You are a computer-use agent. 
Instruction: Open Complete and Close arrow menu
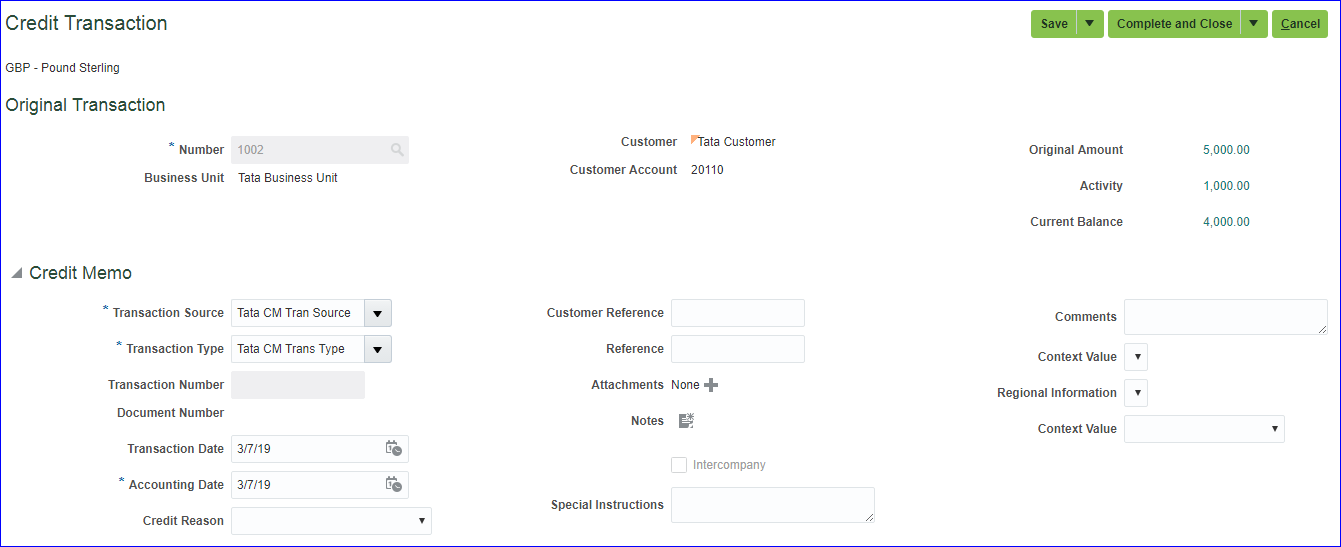click(1254, 24)
